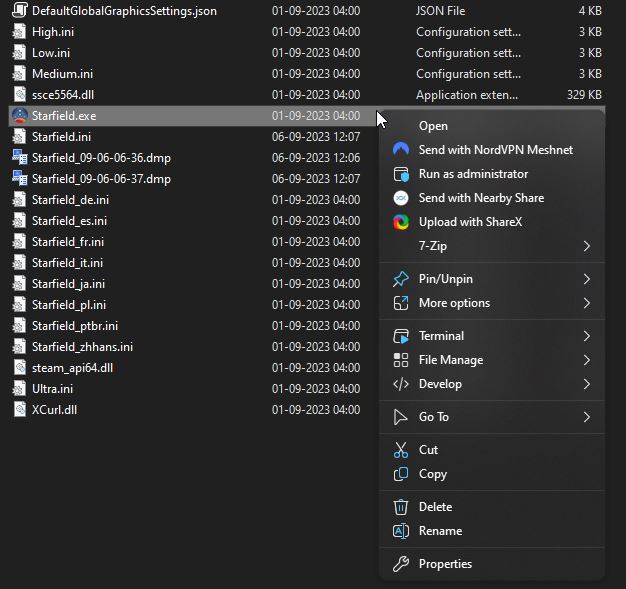Click the Develop code brackets icon
Viewport: 626px width, 589px height.
[x=401, y=384]
